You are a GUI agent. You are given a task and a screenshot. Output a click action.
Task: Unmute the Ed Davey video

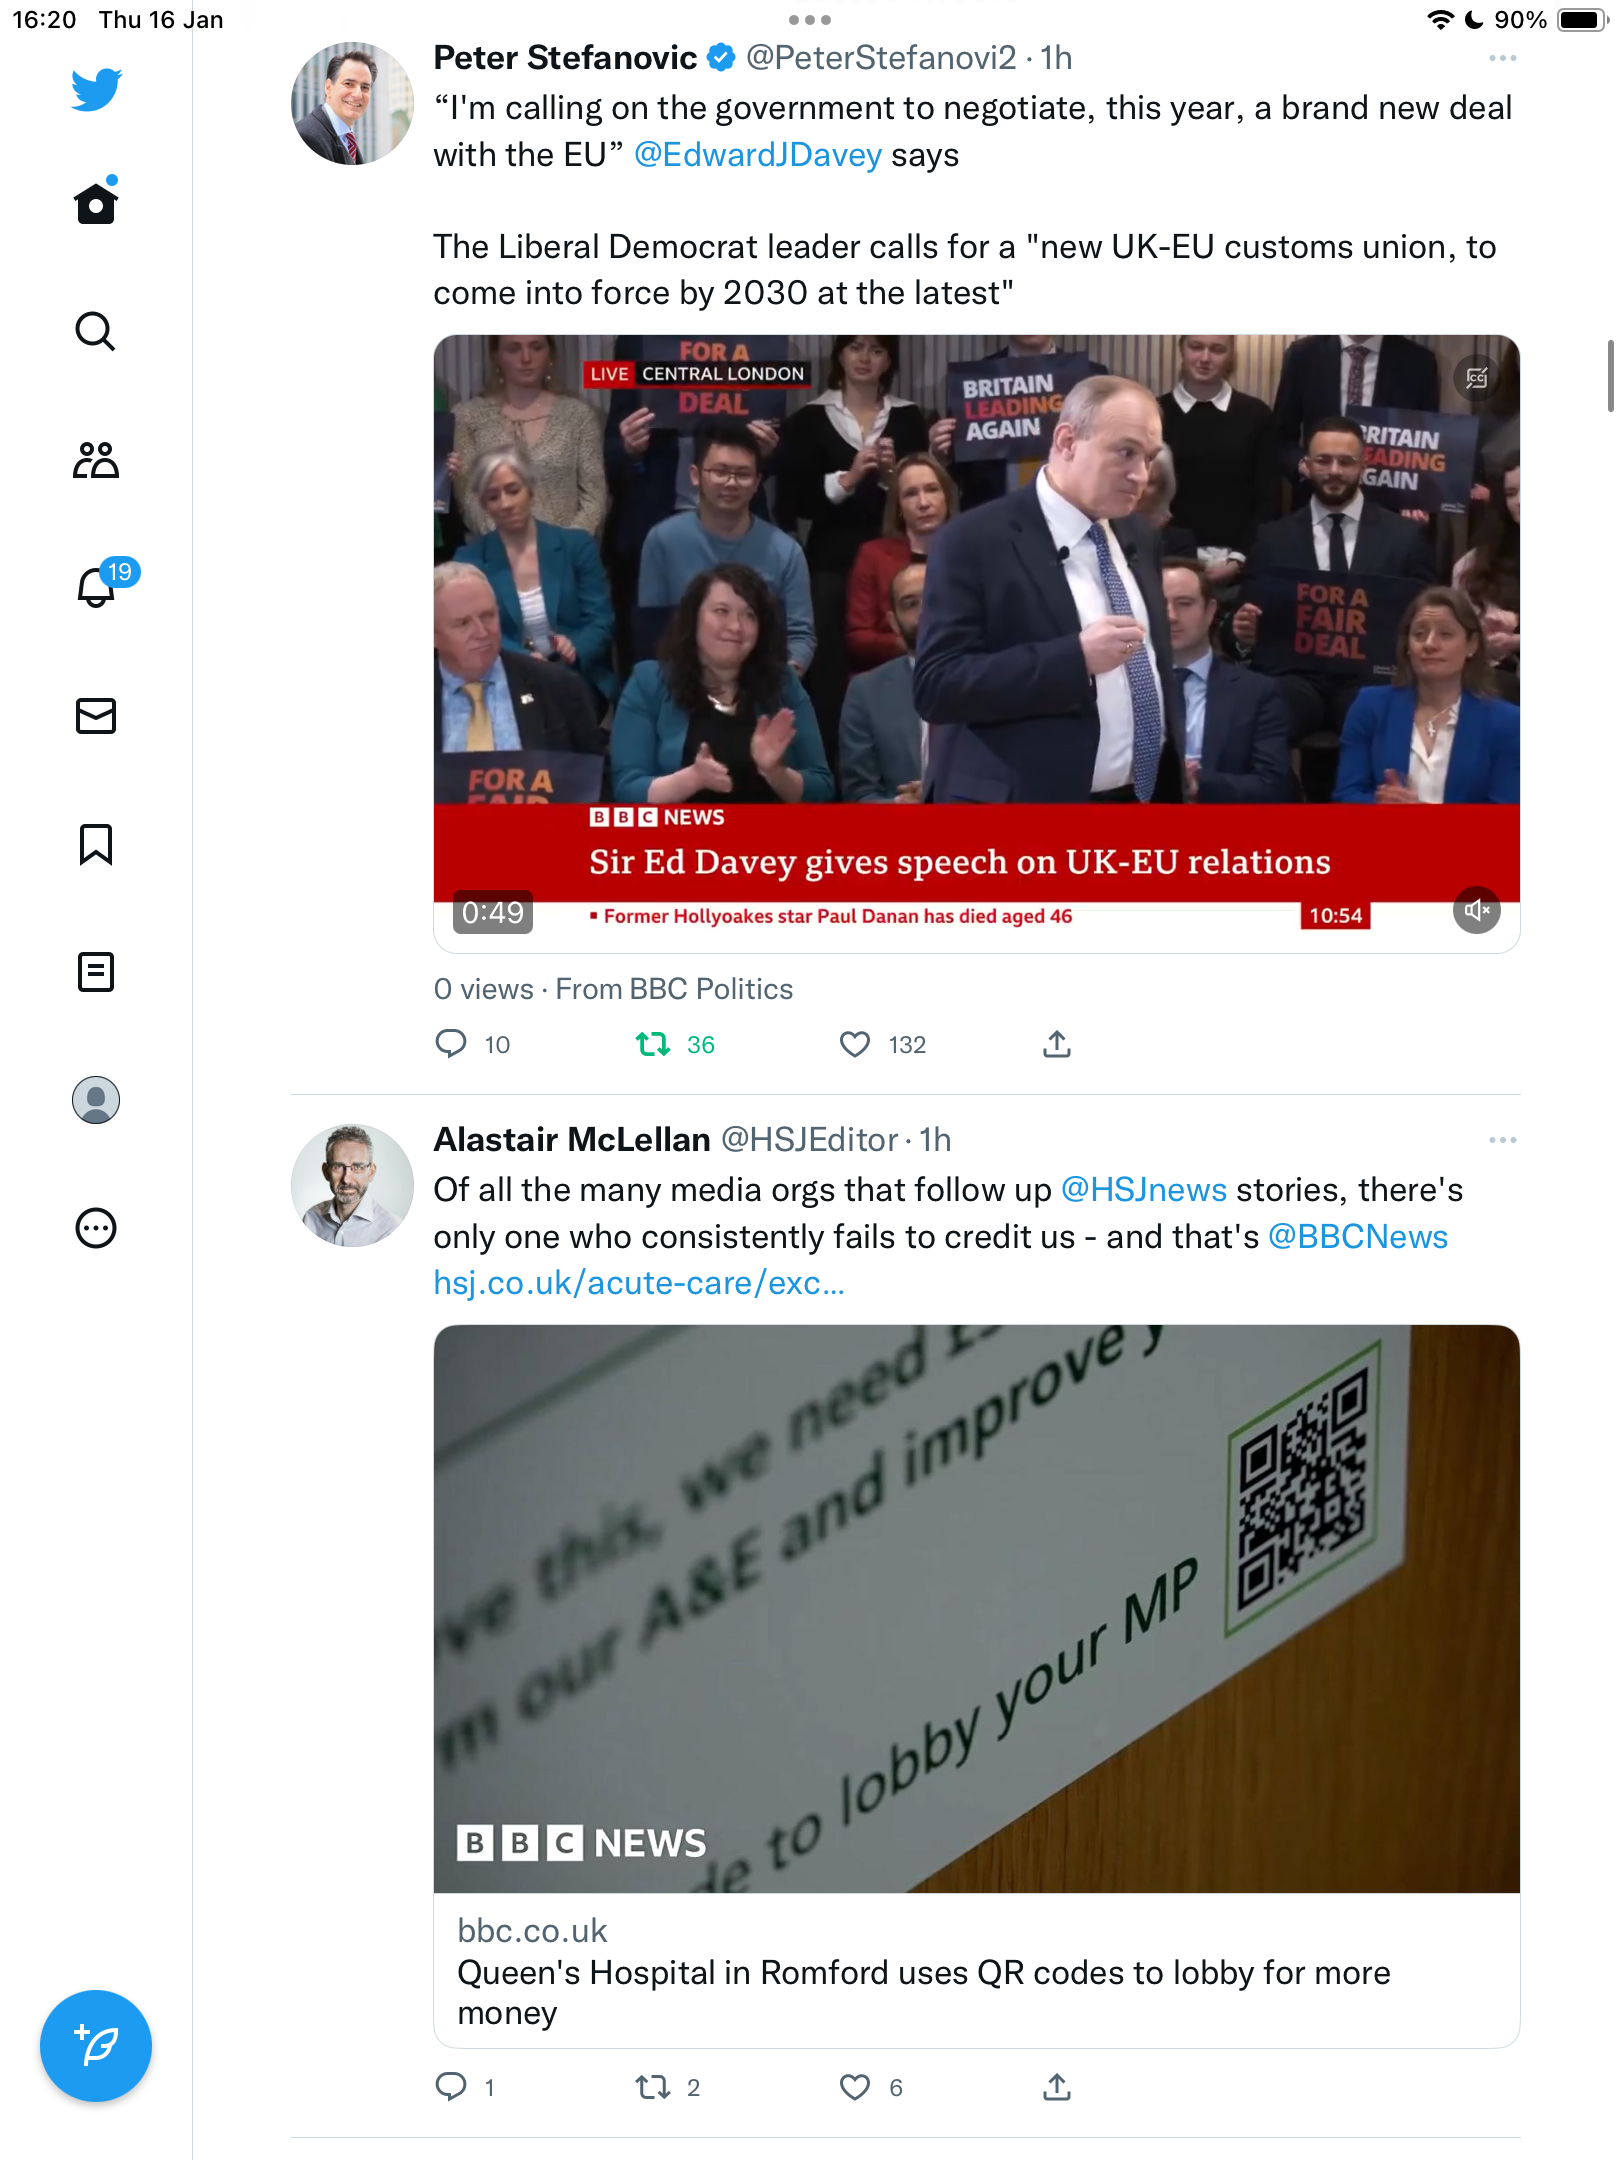1477,910
